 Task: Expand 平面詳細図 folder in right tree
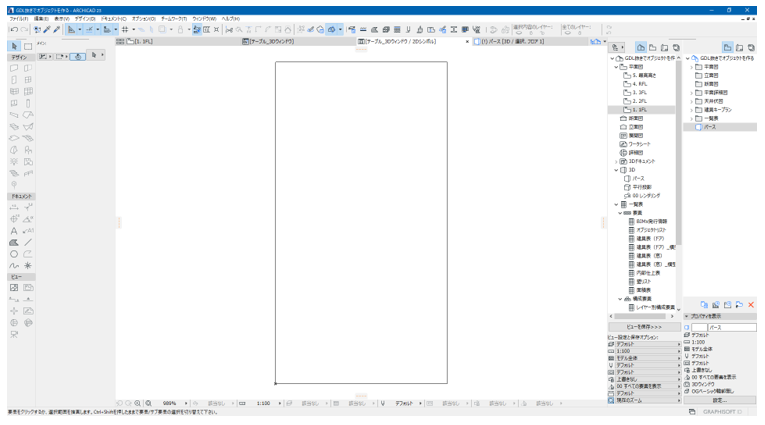click(691, 93)
